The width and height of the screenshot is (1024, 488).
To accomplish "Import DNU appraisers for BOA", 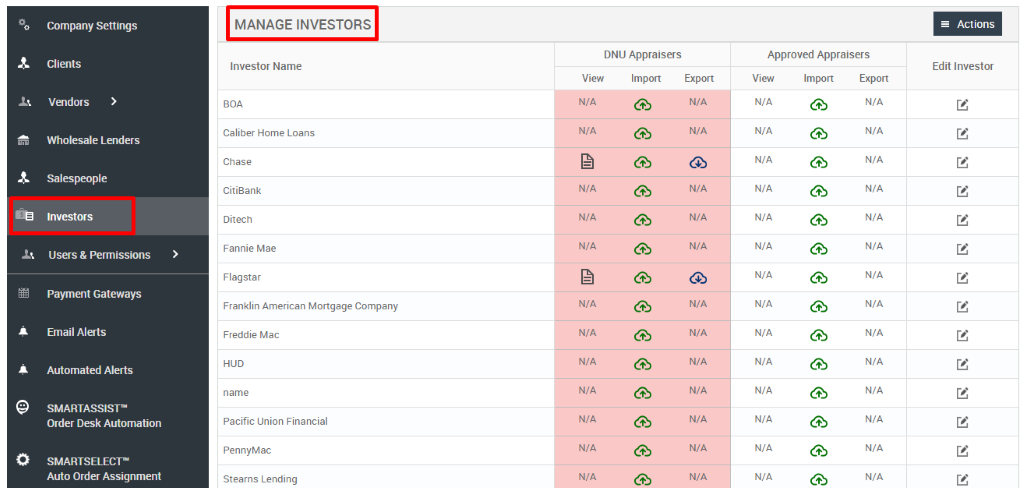I will (x=643, y=105).
